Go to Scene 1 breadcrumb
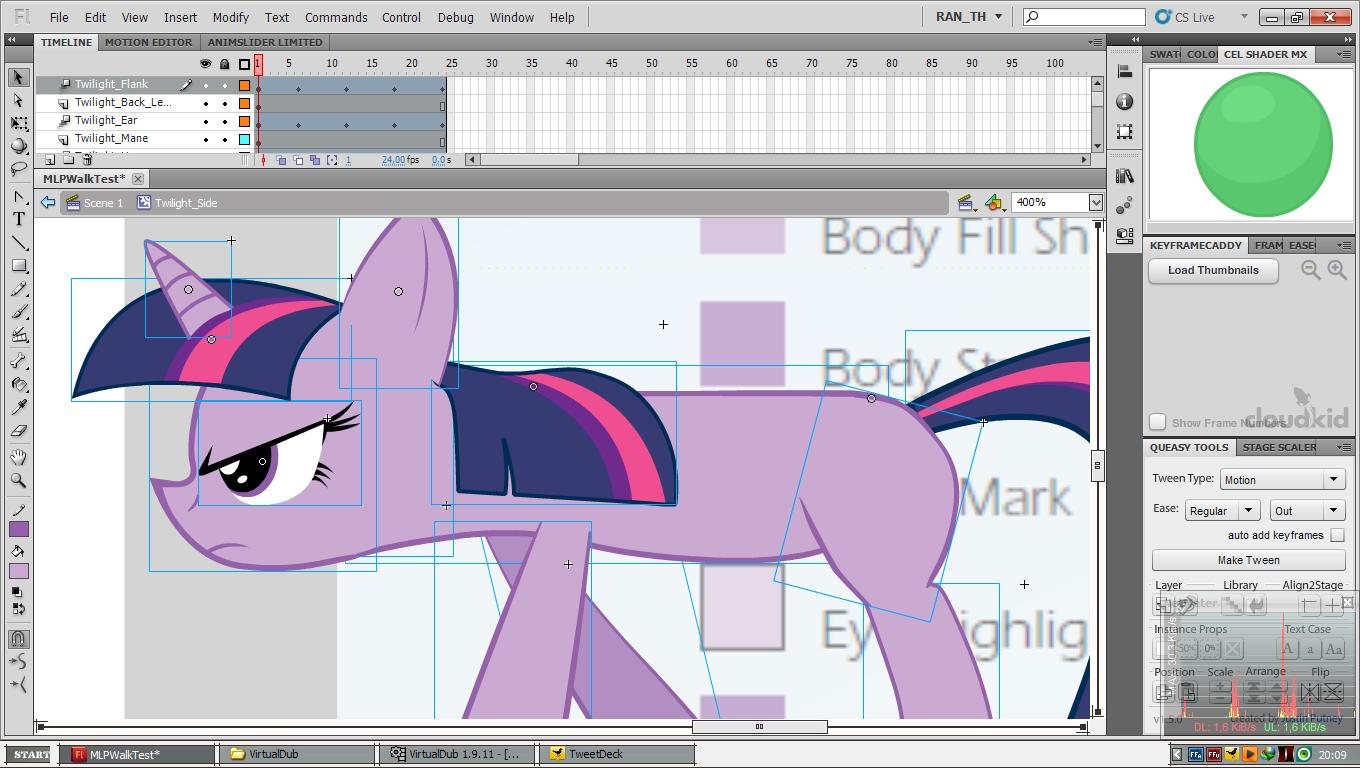The height and width of the screenshot is (768, 1360). click(x=94, y=203)
